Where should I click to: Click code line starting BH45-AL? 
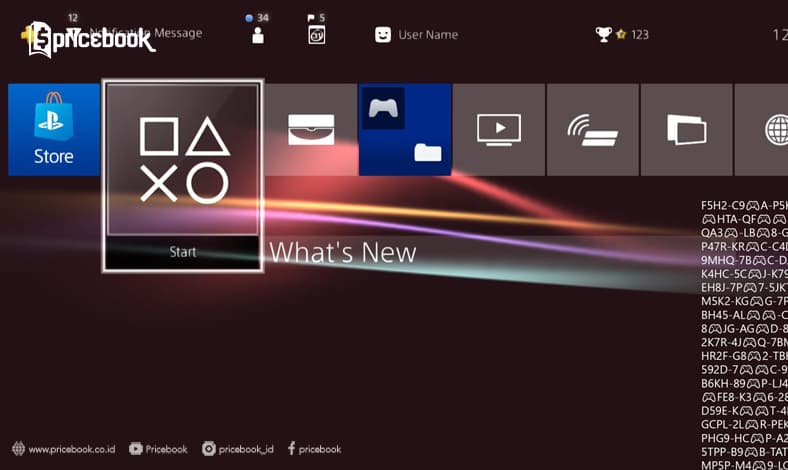[744, 315]
